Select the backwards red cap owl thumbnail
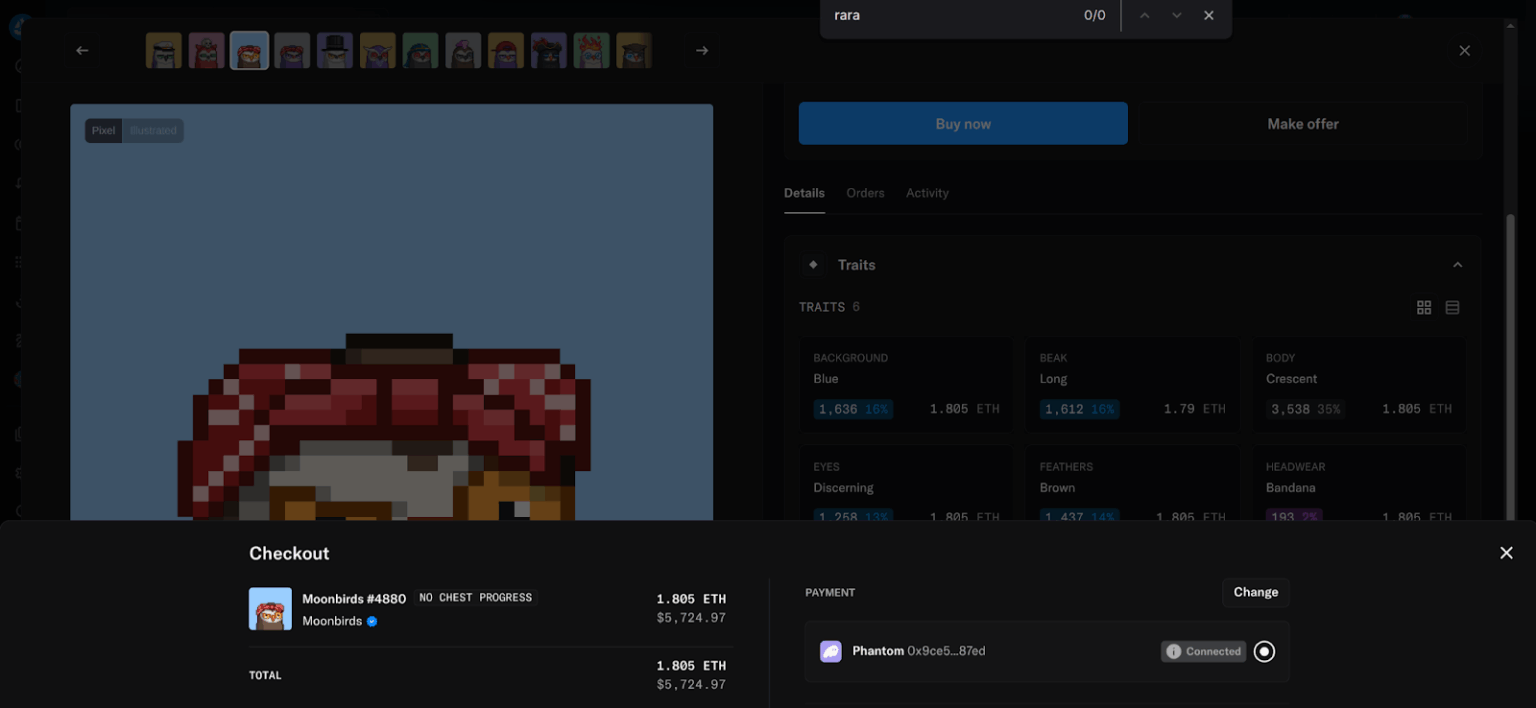Viewport: 1536px width, 708px height. tap(506, 50)
